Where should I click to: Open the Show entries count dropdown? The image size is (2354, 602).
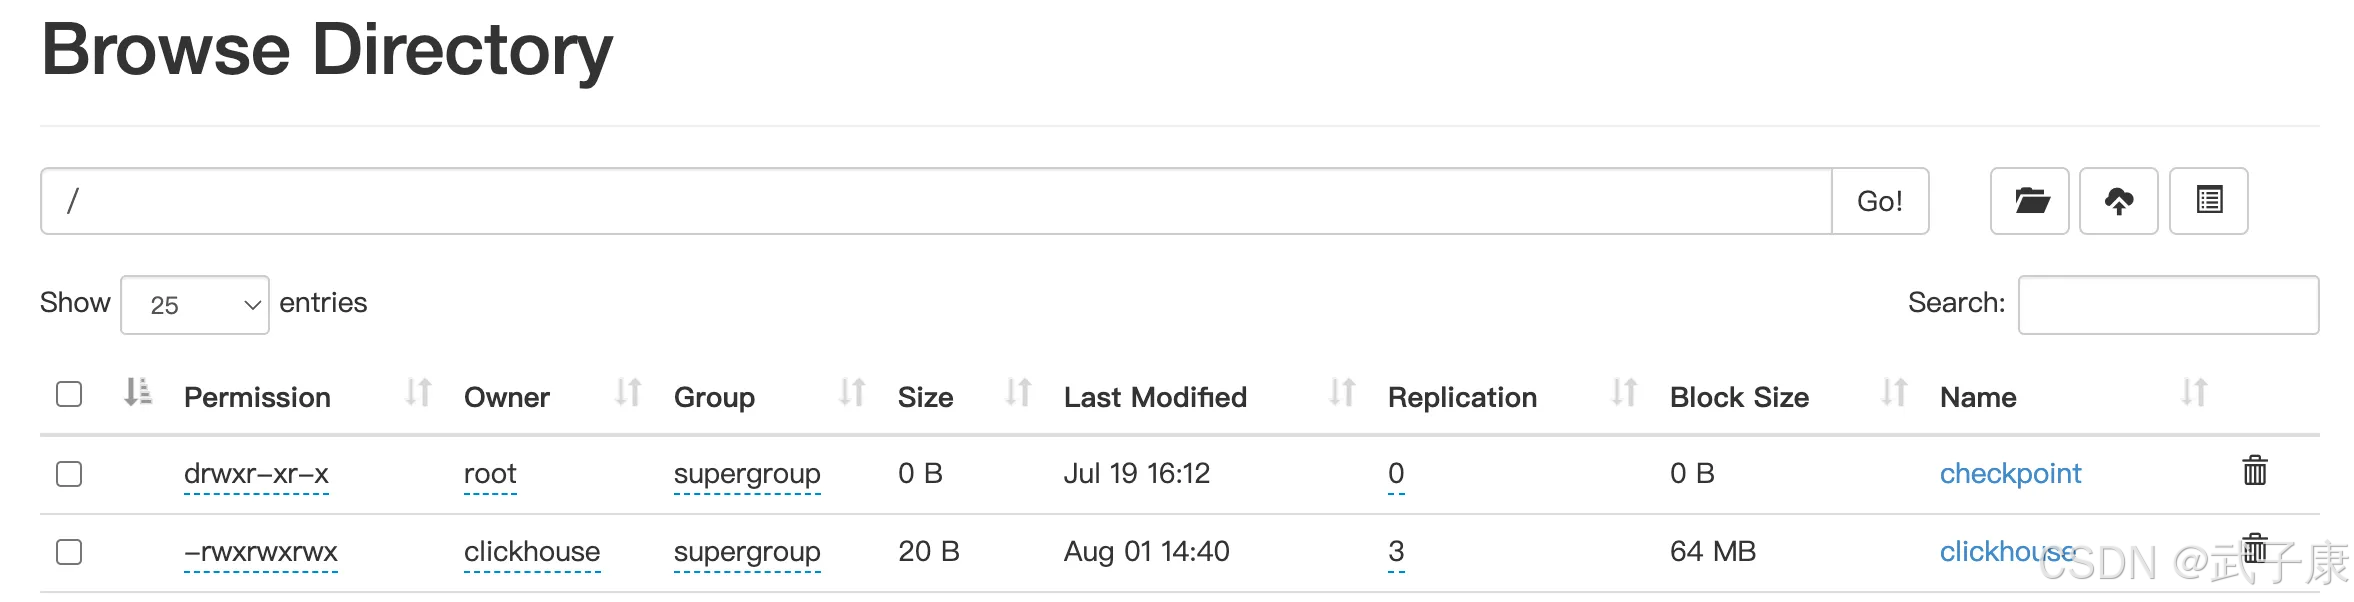[195, 305]
